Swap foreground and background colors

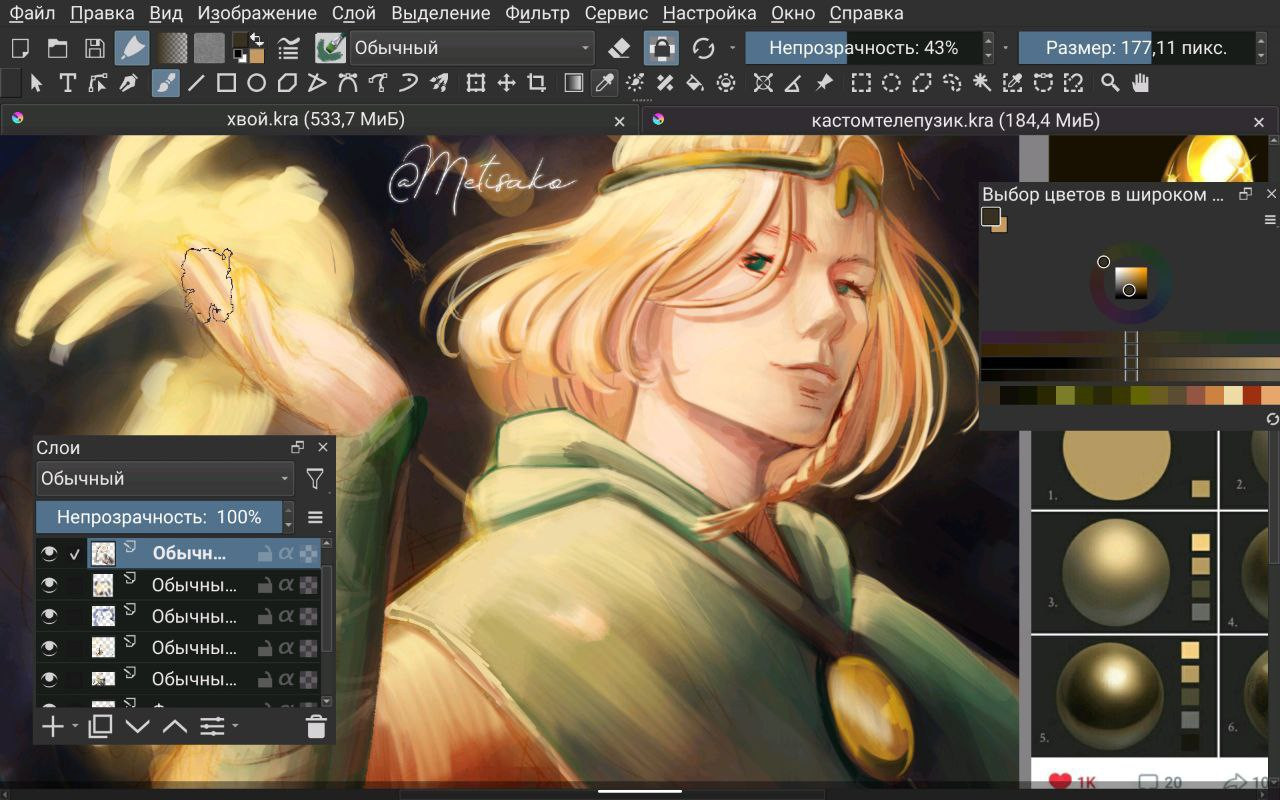257,39
